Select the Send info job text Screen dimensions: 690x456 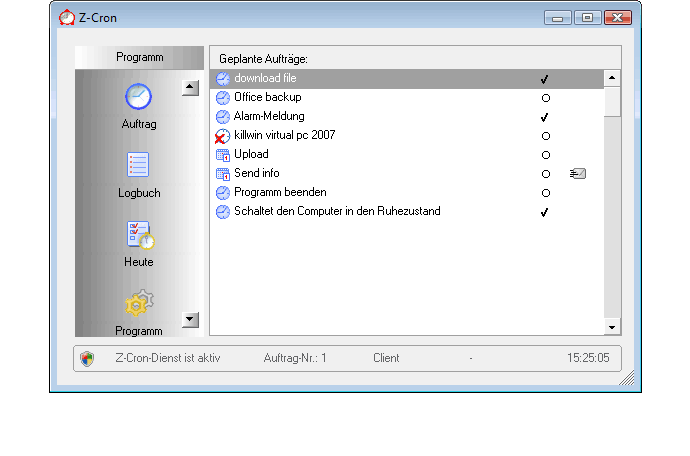coord(257,173)
